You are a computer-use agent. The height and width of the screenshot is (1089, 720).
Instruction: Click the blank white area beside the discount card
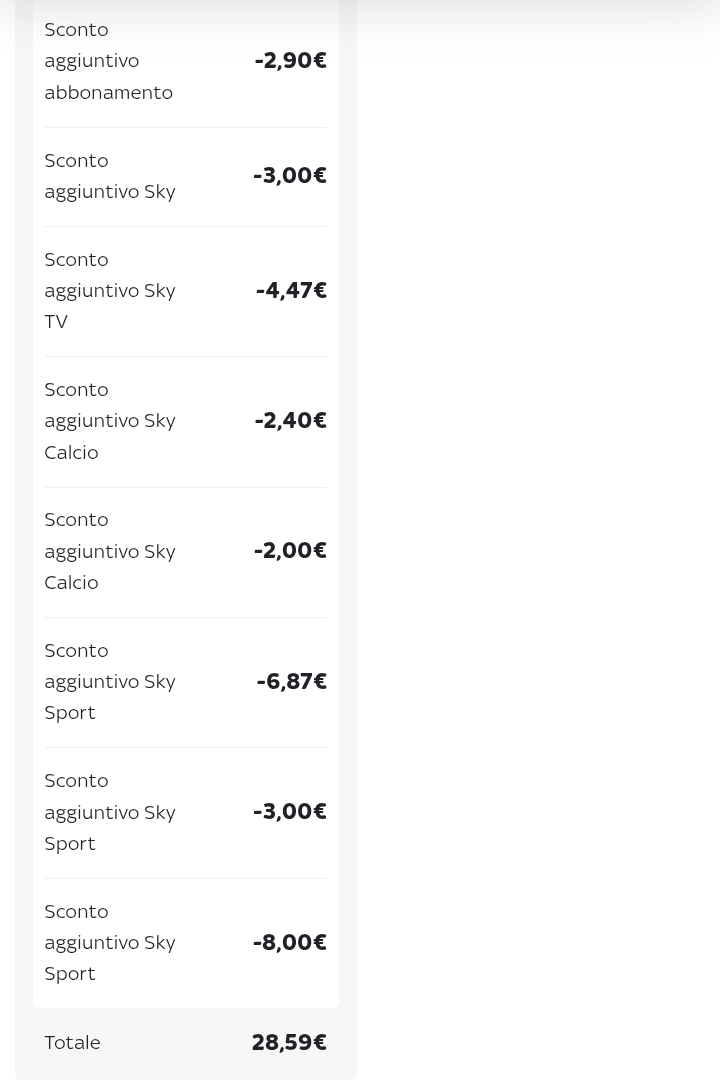(x=540, y=500)
